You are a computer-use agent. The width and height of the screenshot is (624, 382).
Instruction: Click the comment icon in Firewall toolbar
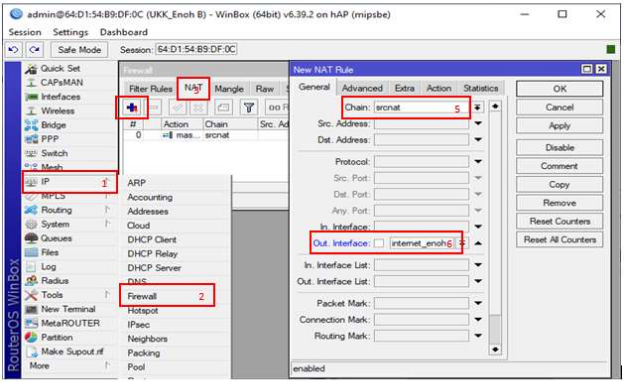coord(224,107)
